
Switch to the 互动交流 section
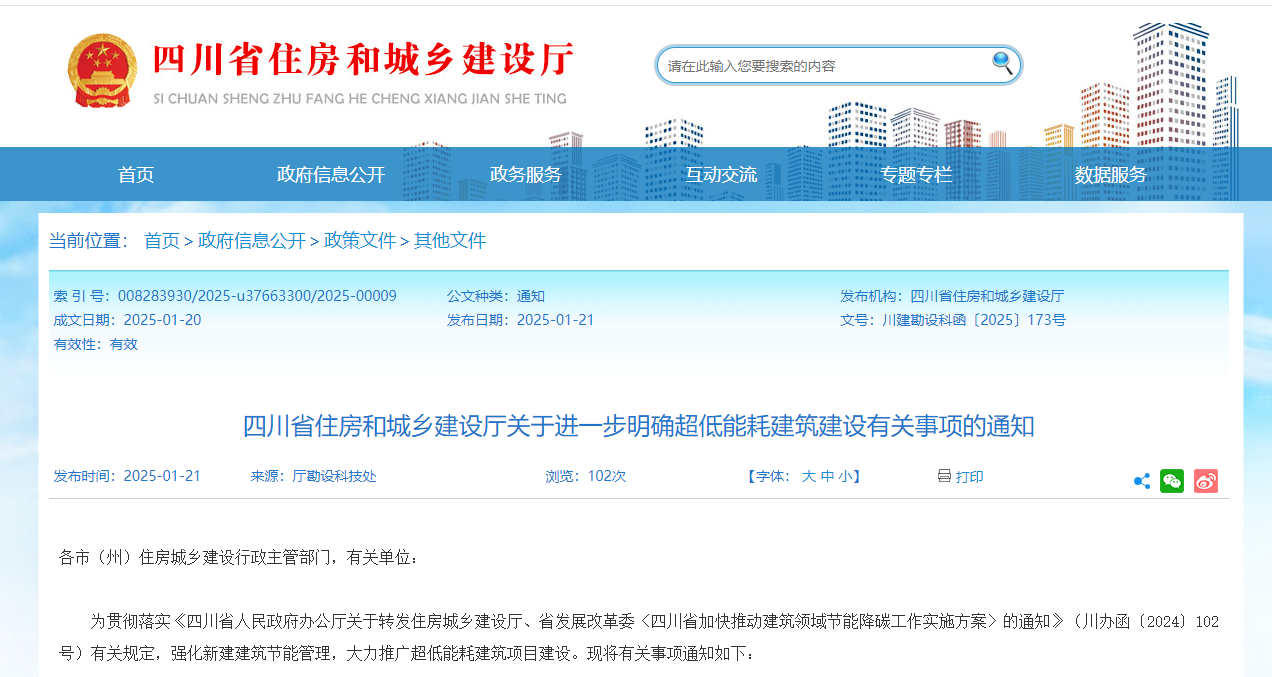click(x=719, y=173)
